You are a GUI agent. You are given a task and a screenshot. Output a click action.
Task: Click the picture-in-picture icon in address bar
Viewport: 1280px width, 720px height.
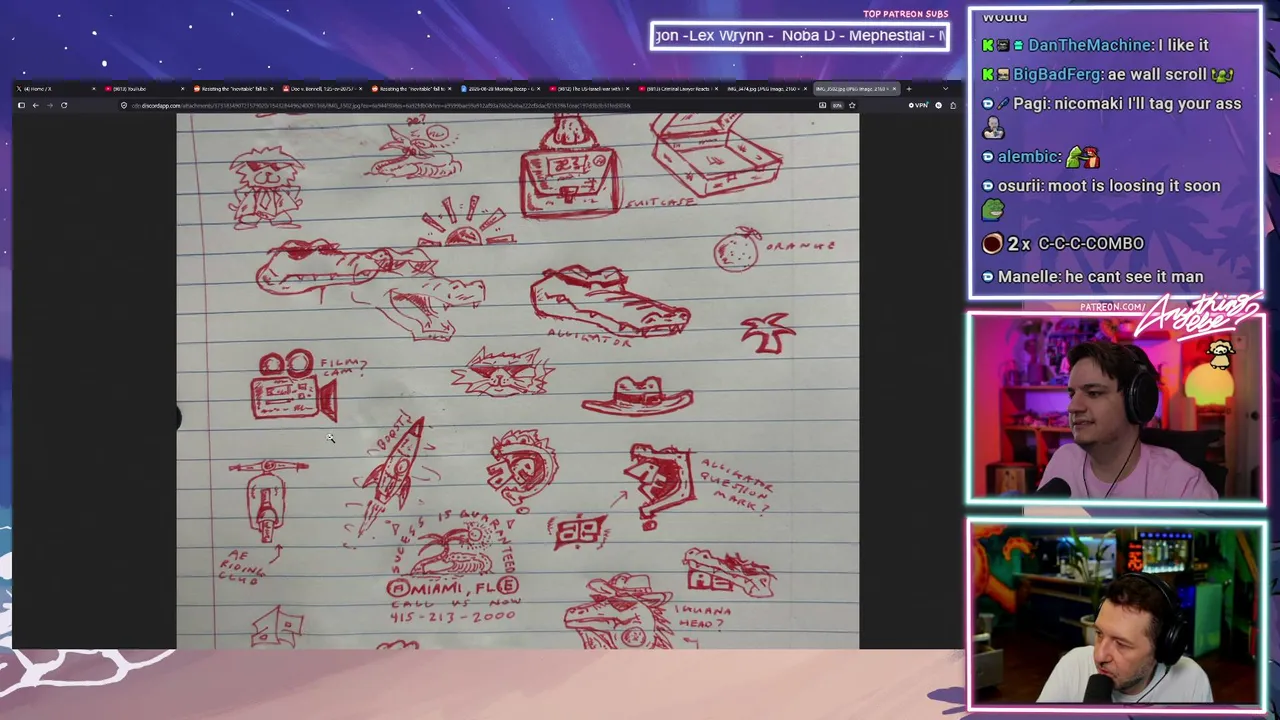point(822,105)
